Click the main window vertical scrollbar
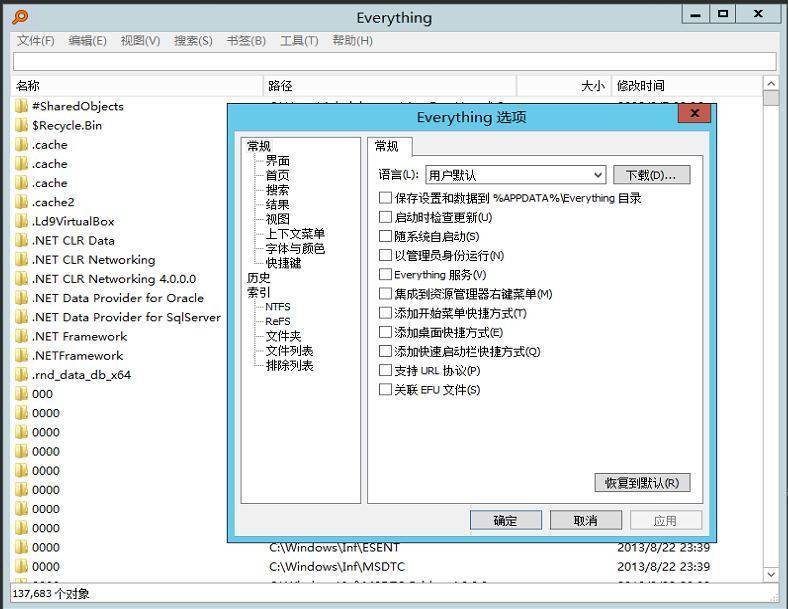 770,330
